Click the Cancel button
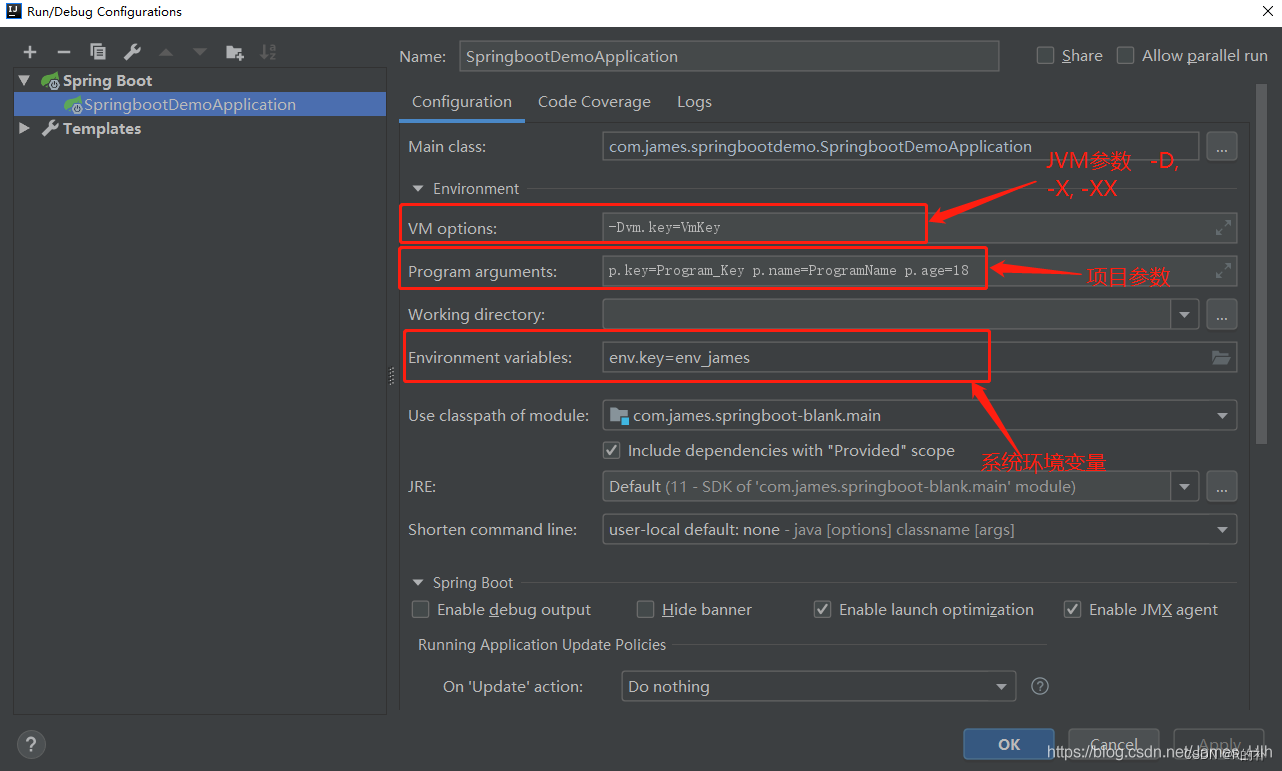The width and height of the screenshot is (1282, 771). [x=1114, y=744]
